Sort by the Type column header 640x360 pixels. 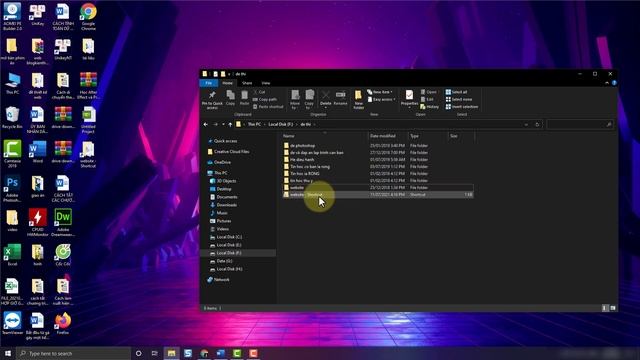coord(427,136)
